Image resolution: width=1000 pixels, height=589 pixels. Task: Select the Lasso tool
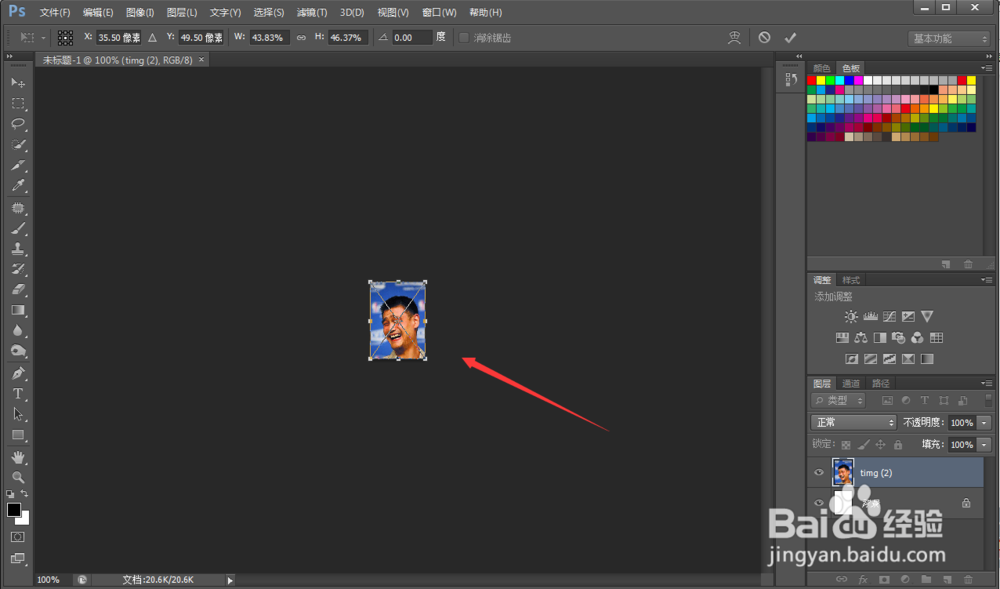tap(18, 124)
